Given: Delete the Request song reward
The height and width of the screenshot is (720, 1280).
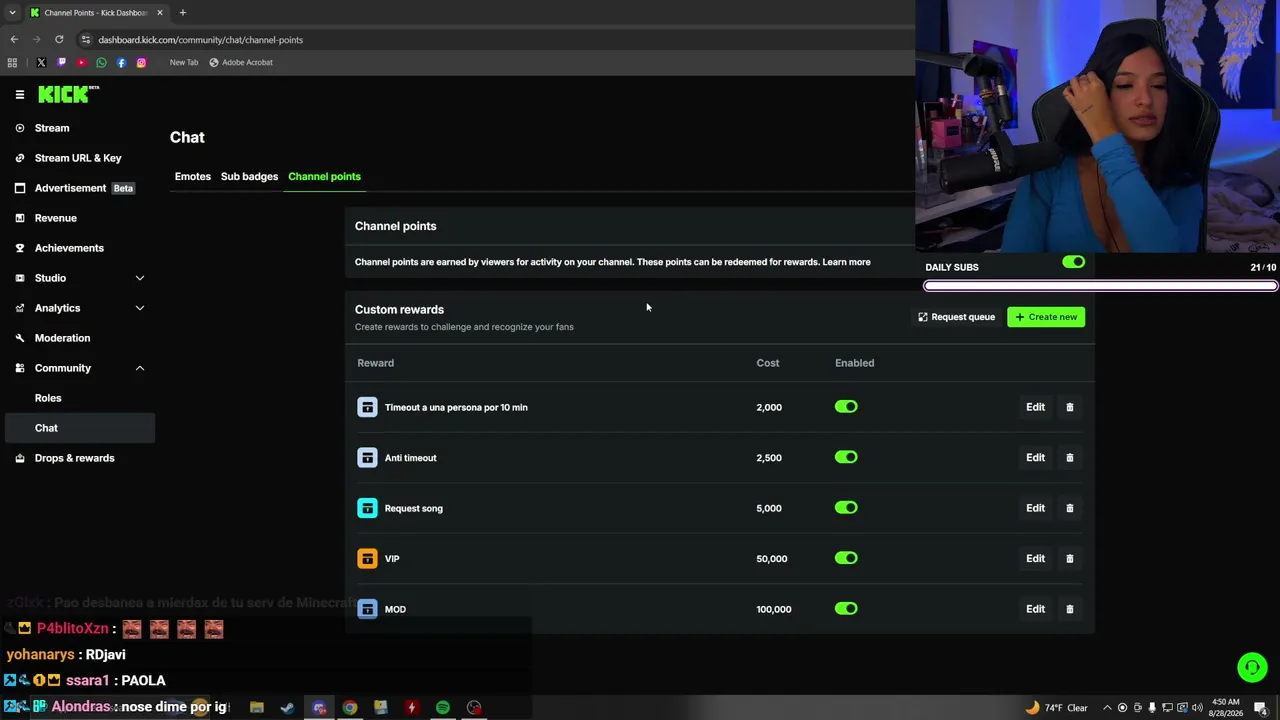Looking at the screenshot, I should tap(1069, 508).
